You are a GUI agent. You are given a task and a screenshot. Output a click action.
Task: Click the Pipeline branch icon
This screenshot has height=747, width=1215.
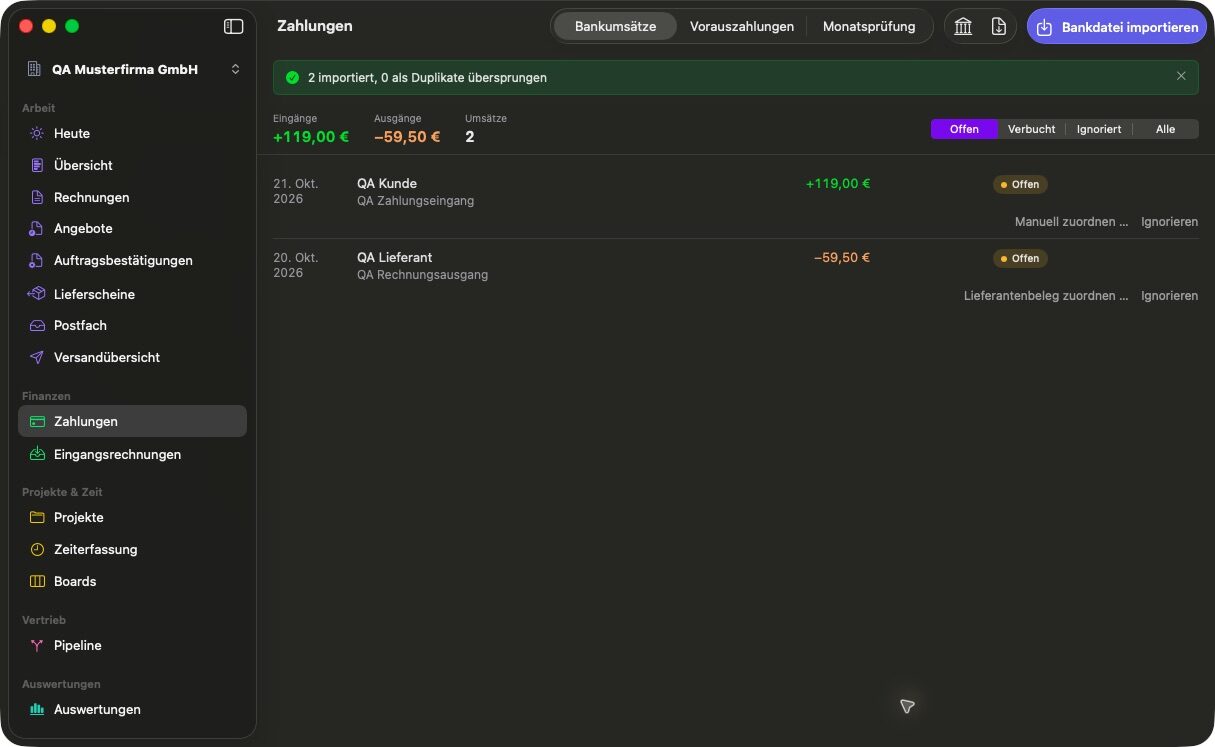click(37, 646)
